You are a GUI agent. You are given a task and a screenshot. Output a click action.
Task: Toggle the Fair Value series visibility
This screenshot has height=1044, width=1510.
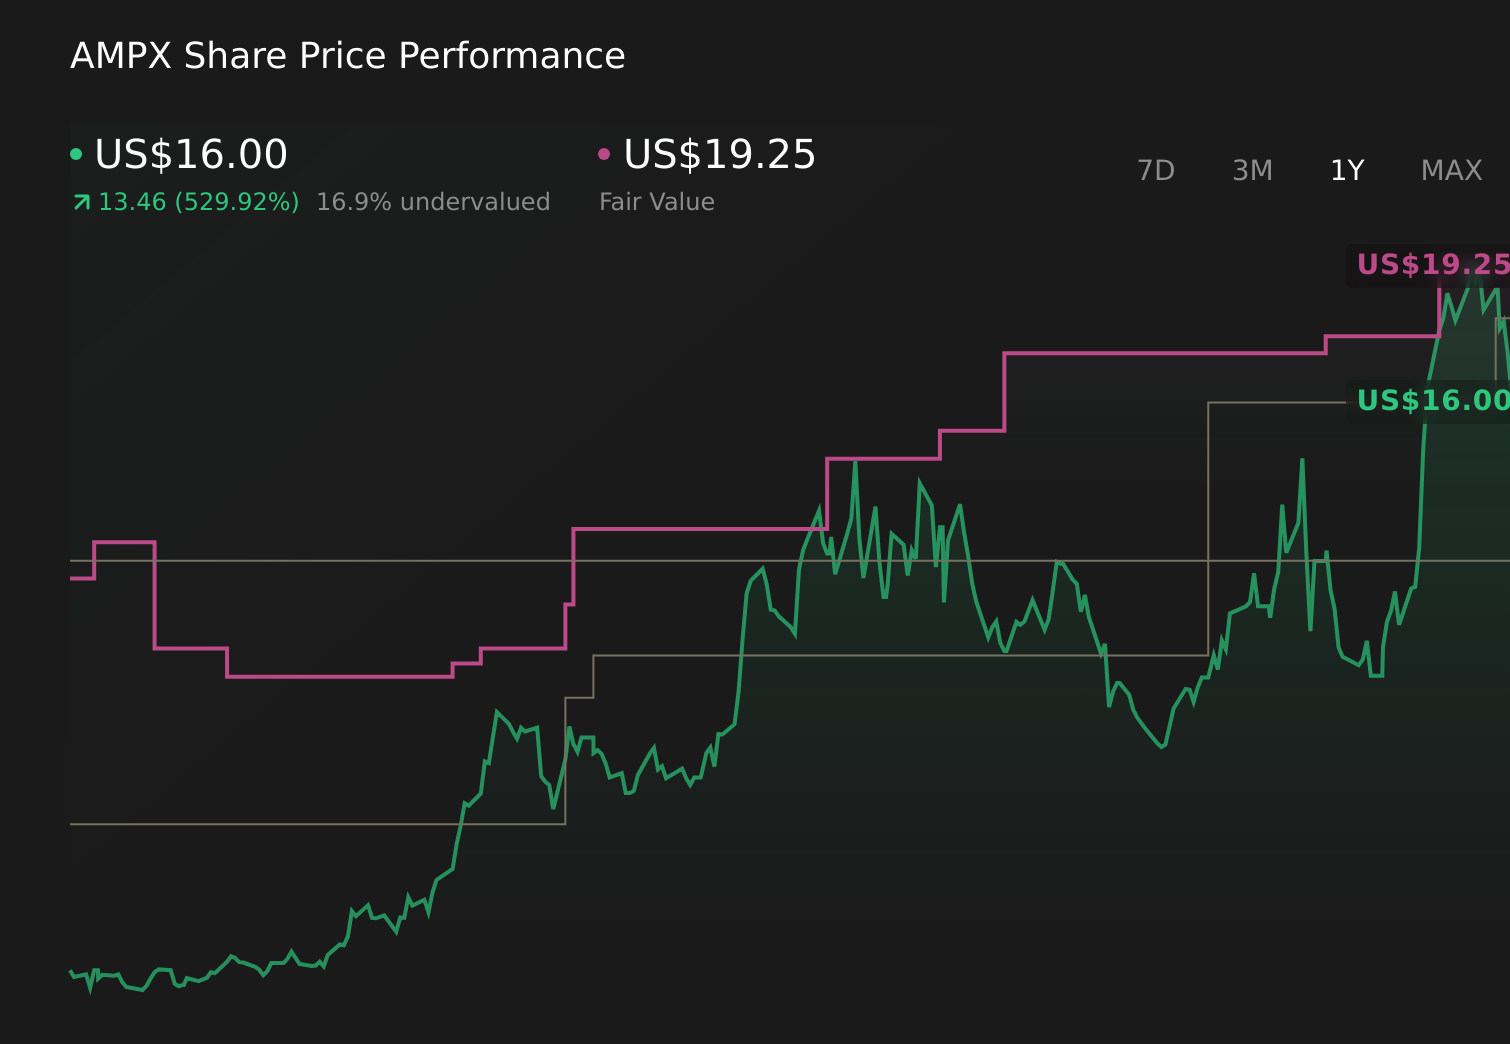tap(604, 153)
